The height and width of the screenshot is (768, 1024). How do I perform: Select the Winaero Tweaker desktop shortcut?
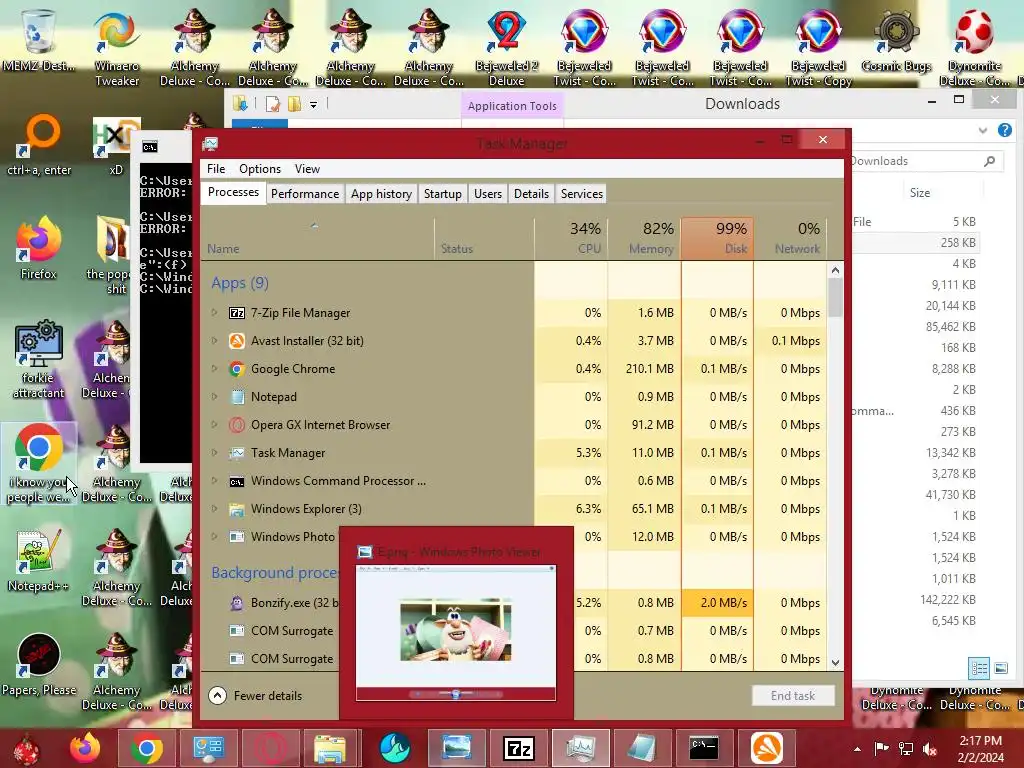(116, 47)
